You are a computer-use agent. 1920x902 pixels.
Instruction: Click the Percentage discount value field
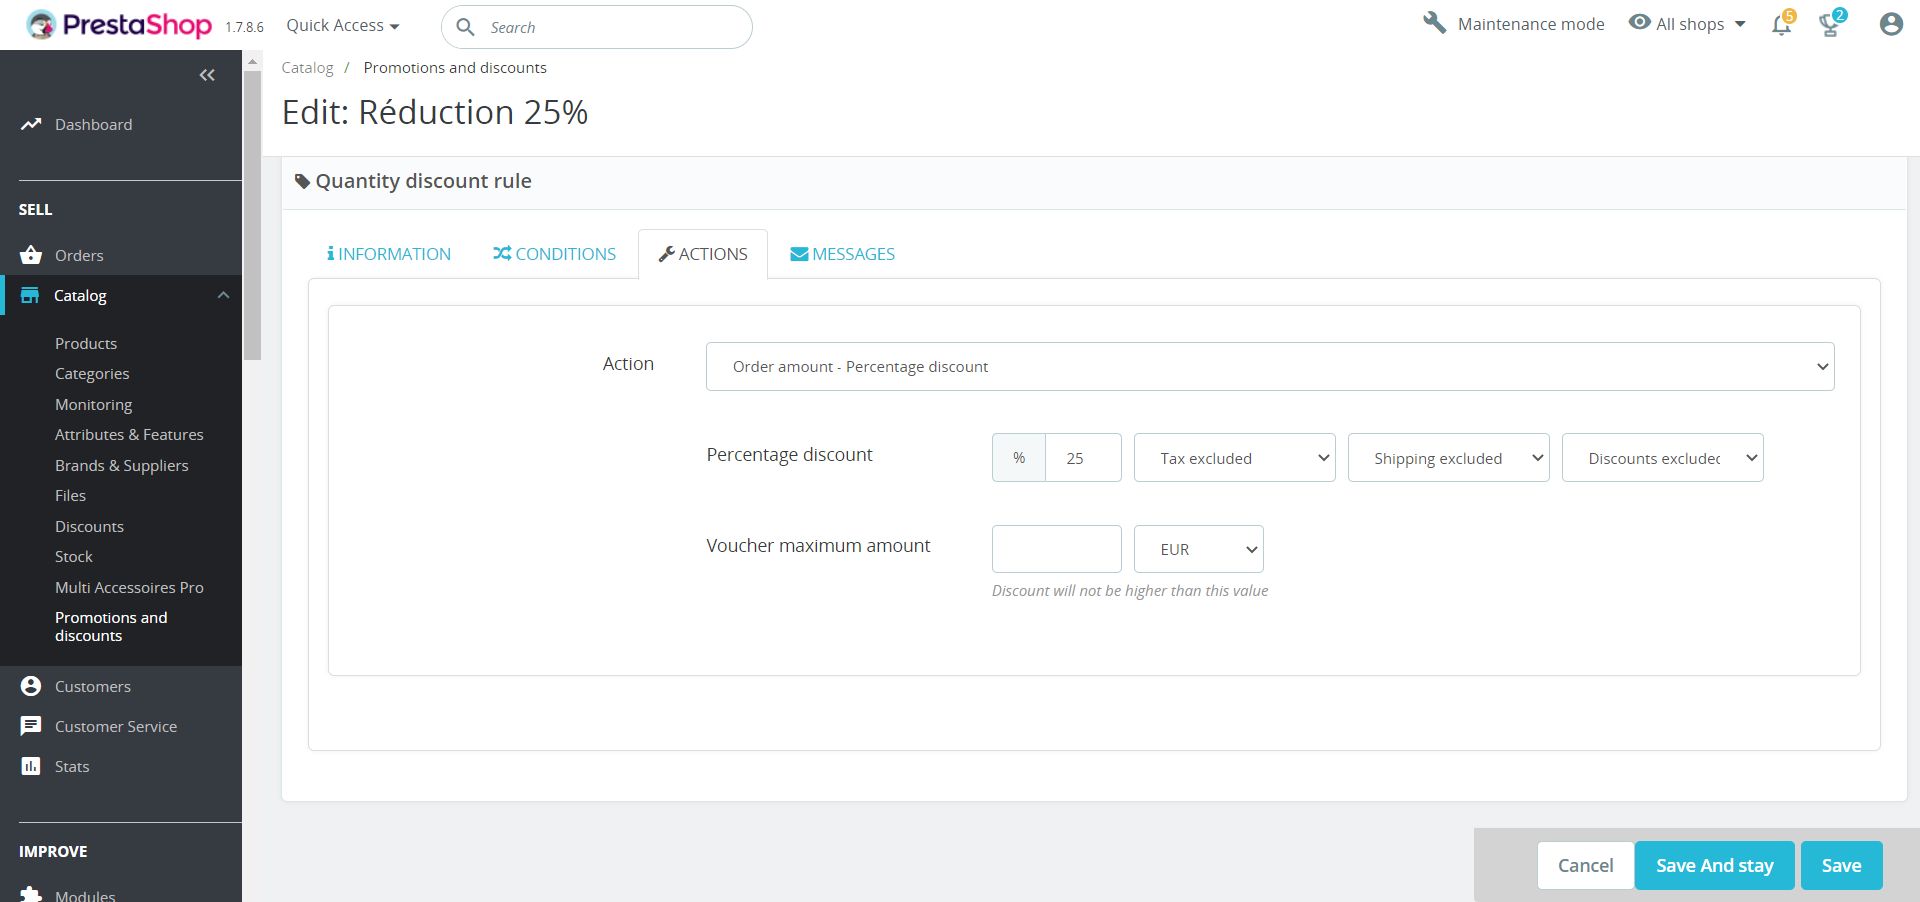point(1083,458)
